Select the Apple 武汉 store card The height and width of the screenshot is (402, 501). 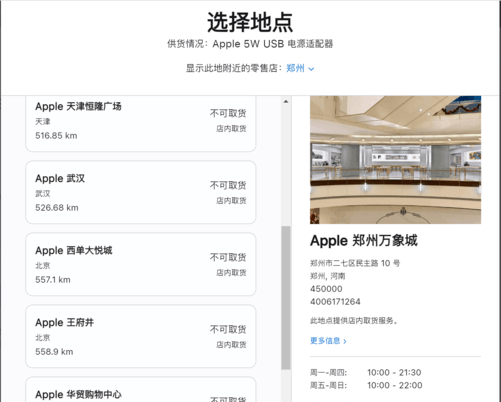141,192
